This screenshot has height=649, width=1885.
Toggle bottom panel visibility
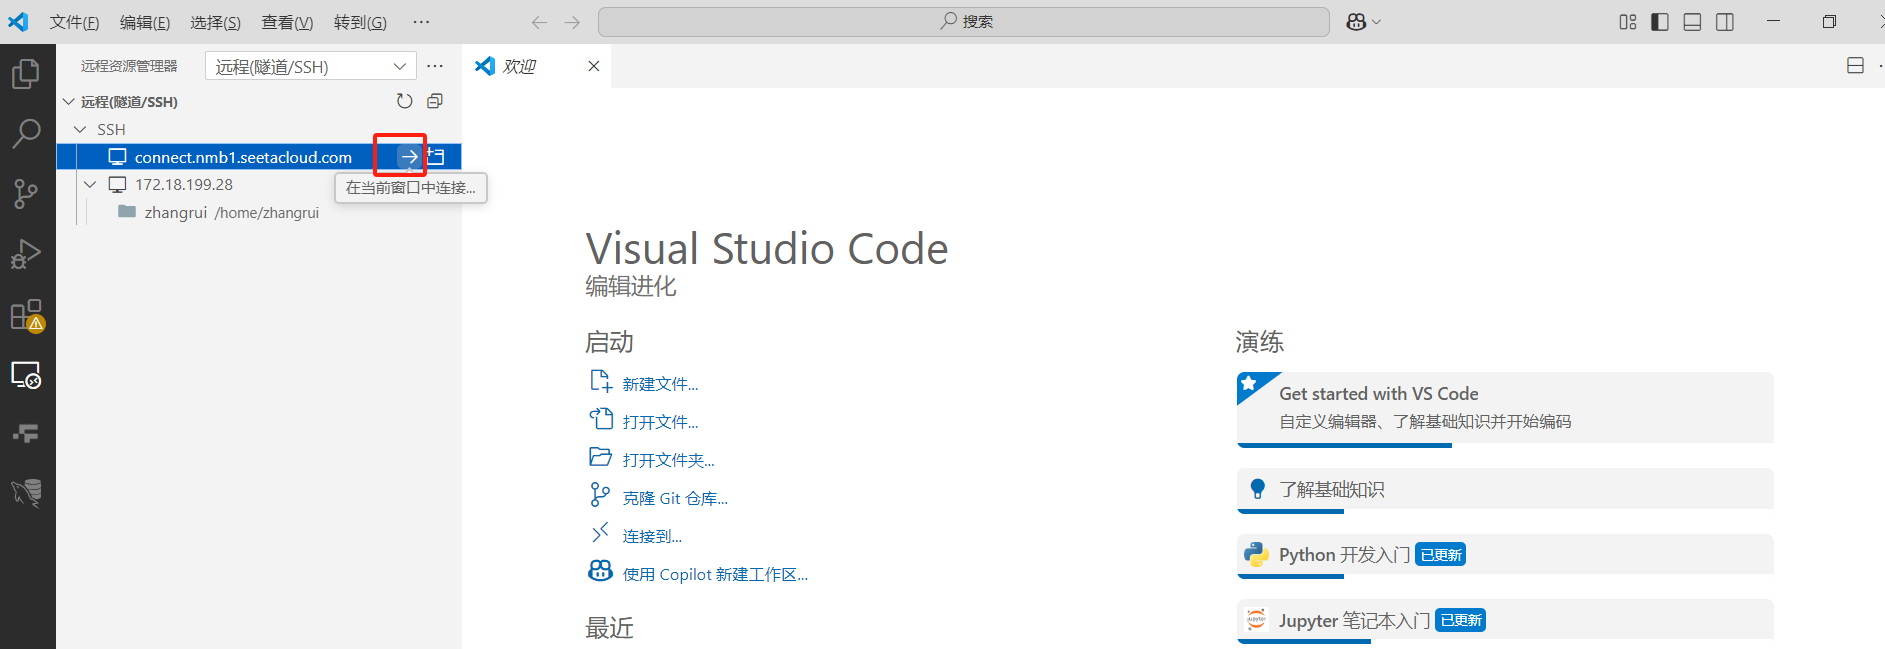(x=1692, y=22)
